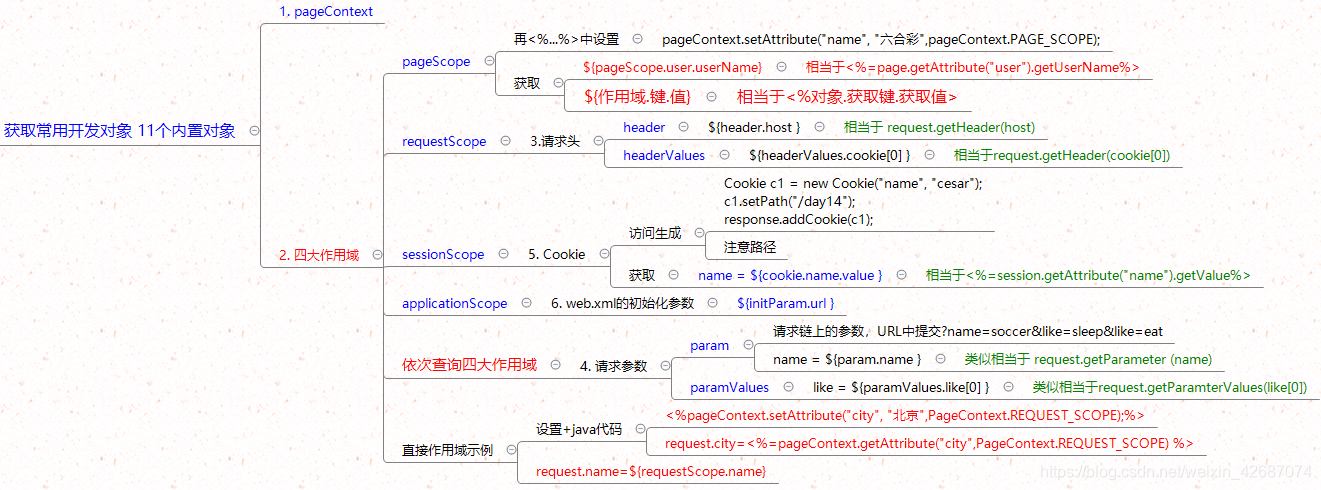Click the 3.请求头 node
This screenshot has width=1321, height=490.
pyautogui.click(x=555, y=141)
